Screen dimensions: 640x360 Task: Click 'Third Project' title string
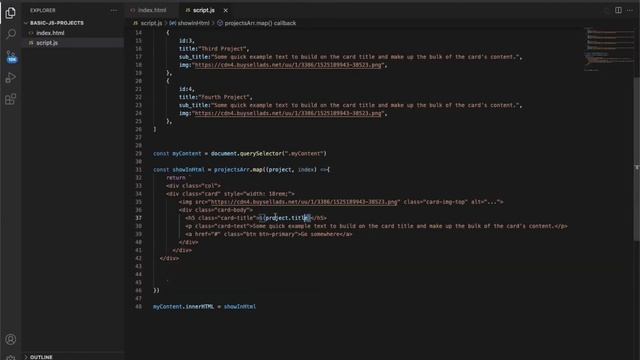click(222, 49)
